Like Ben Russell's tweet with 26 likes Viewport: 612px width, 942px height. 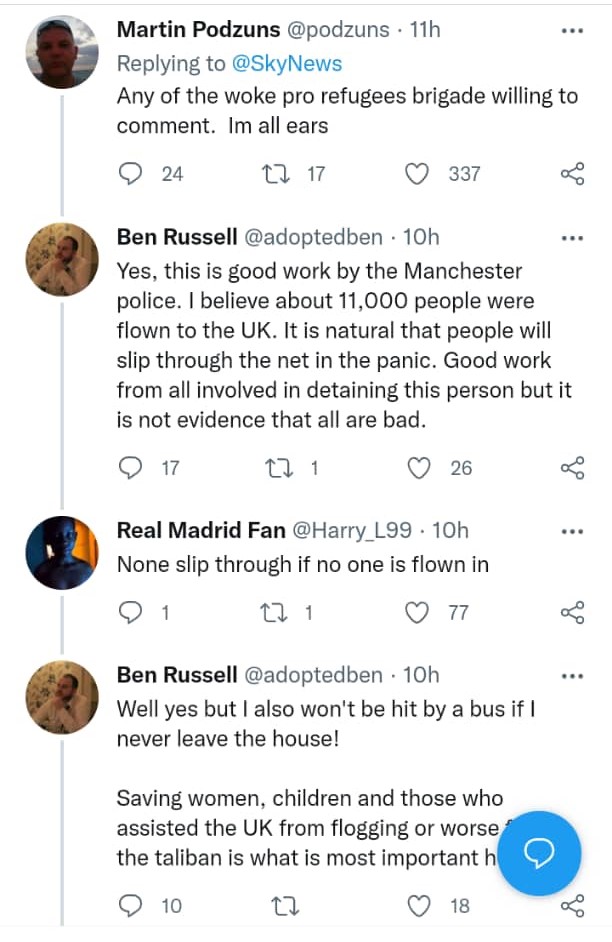click(420, 467)
